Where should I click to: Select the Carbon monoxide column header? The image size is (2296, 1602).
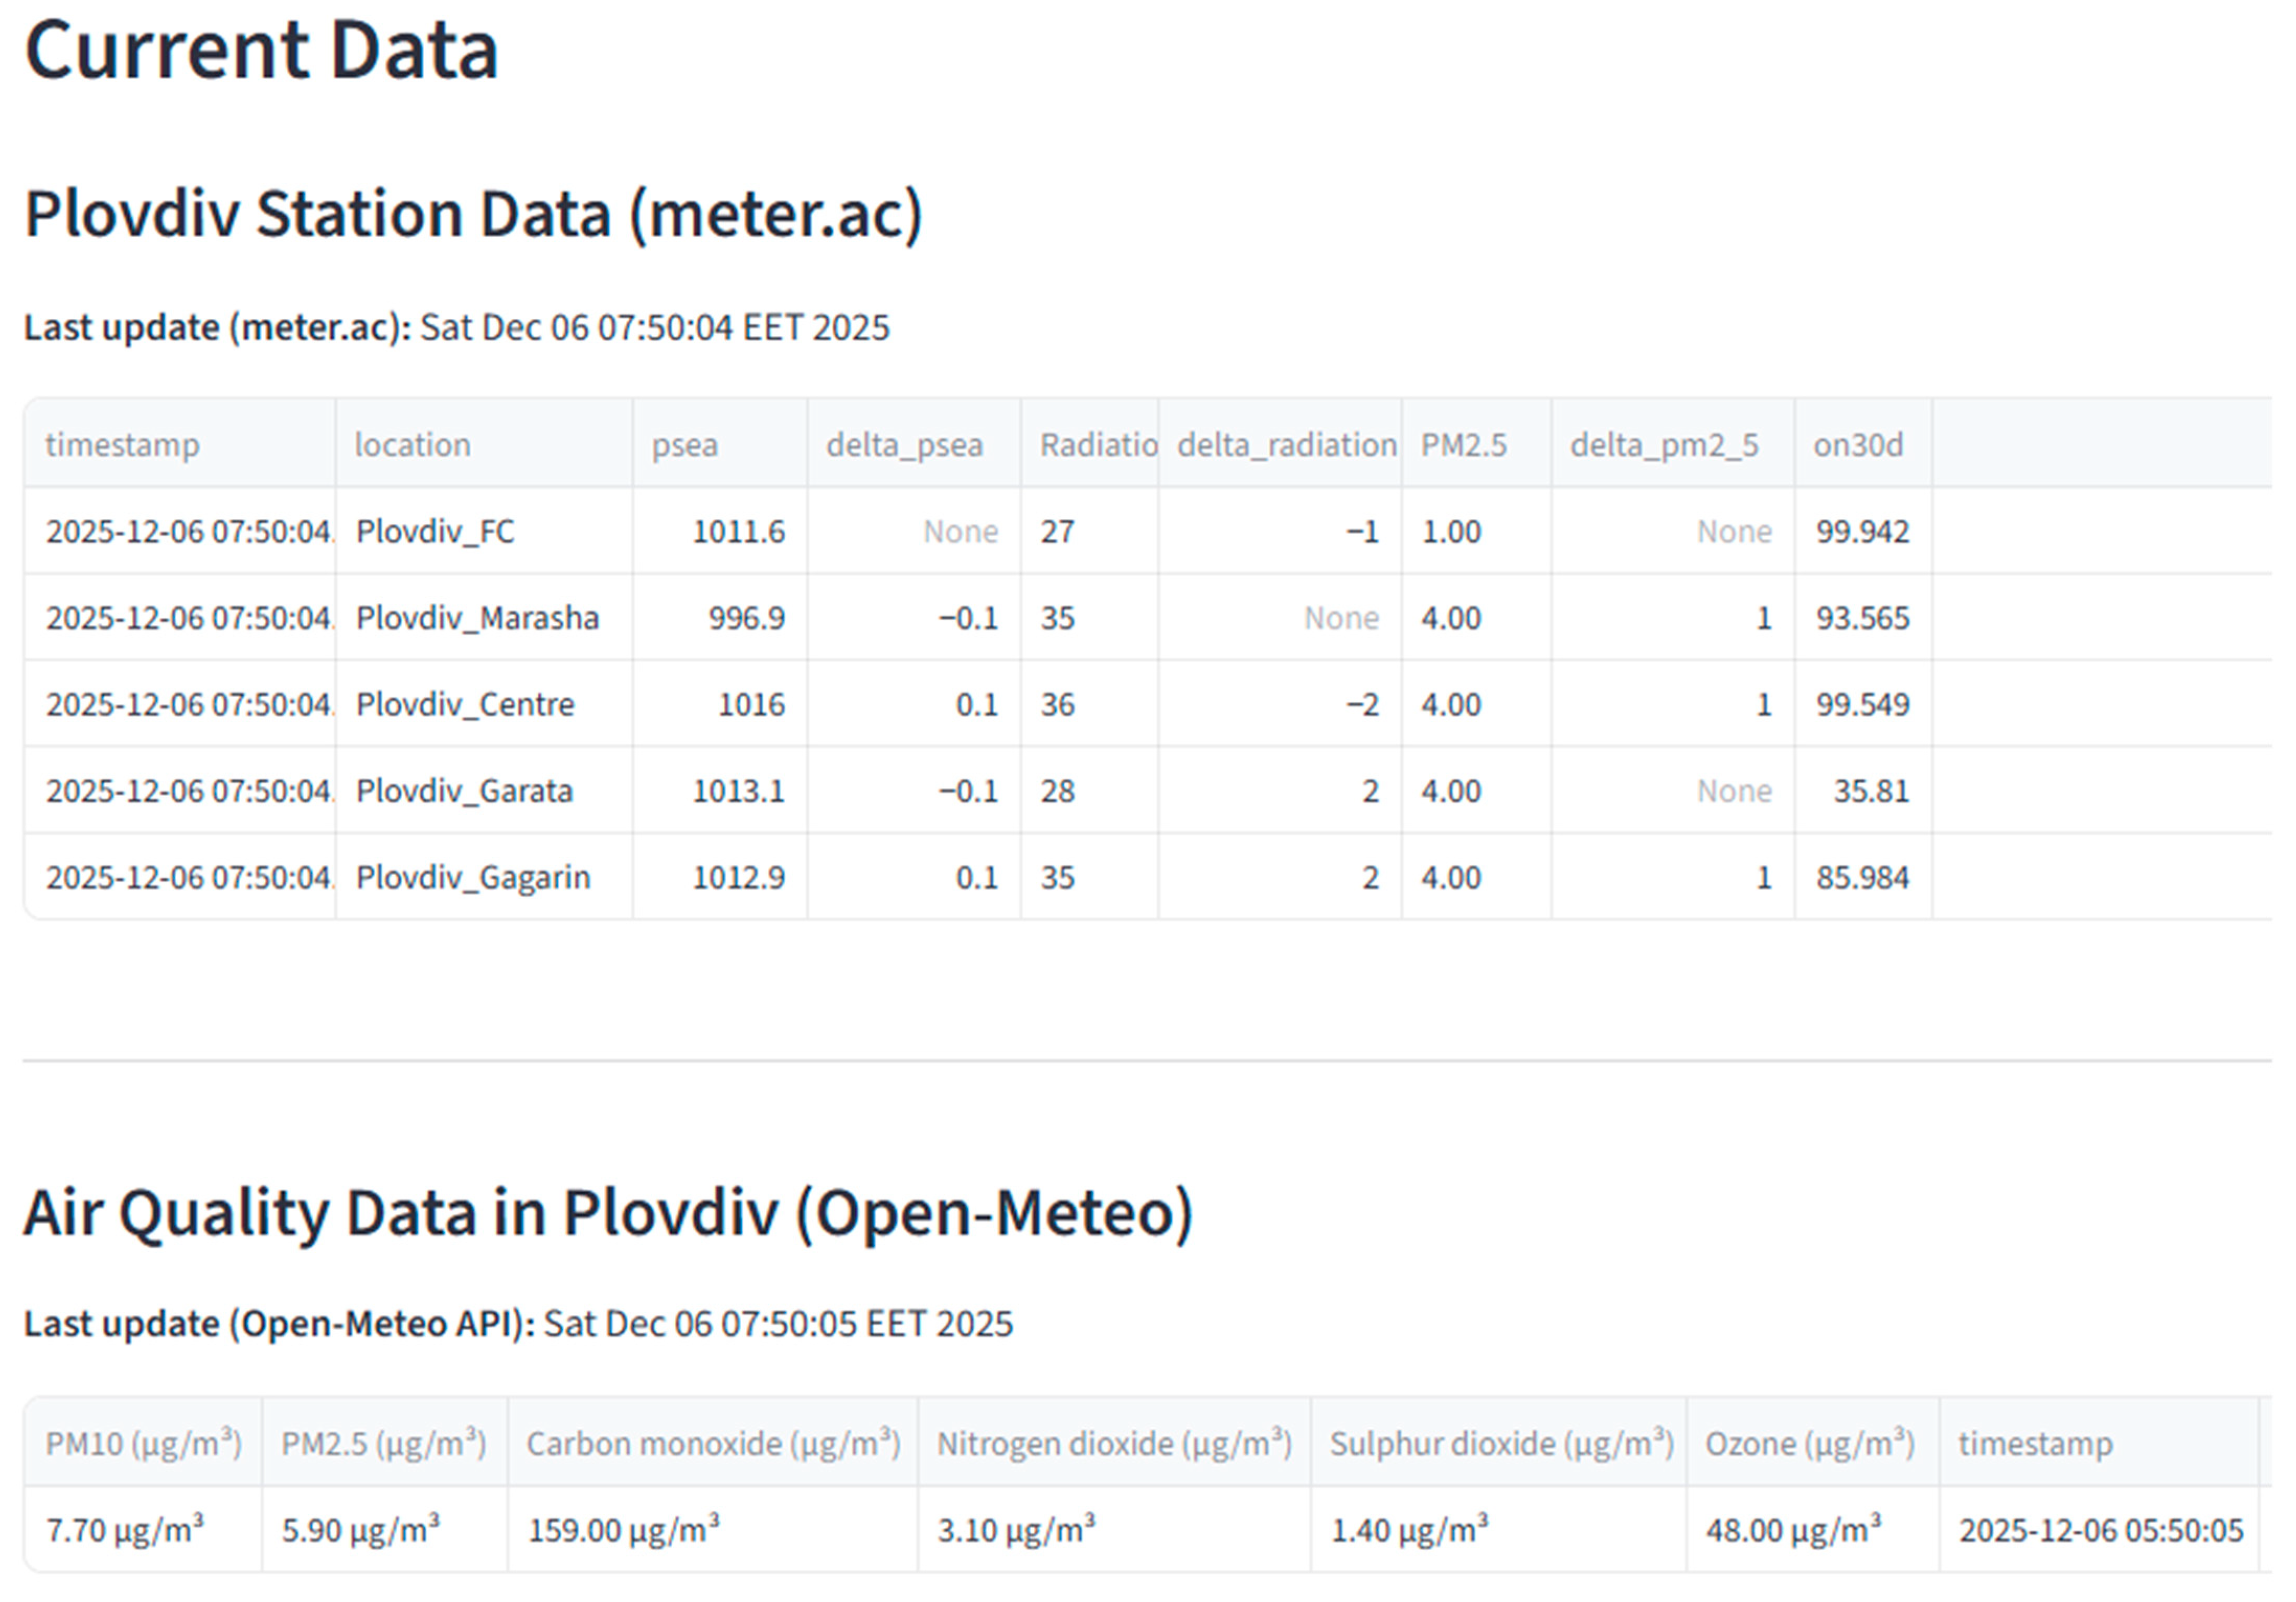coord(713,1443)
